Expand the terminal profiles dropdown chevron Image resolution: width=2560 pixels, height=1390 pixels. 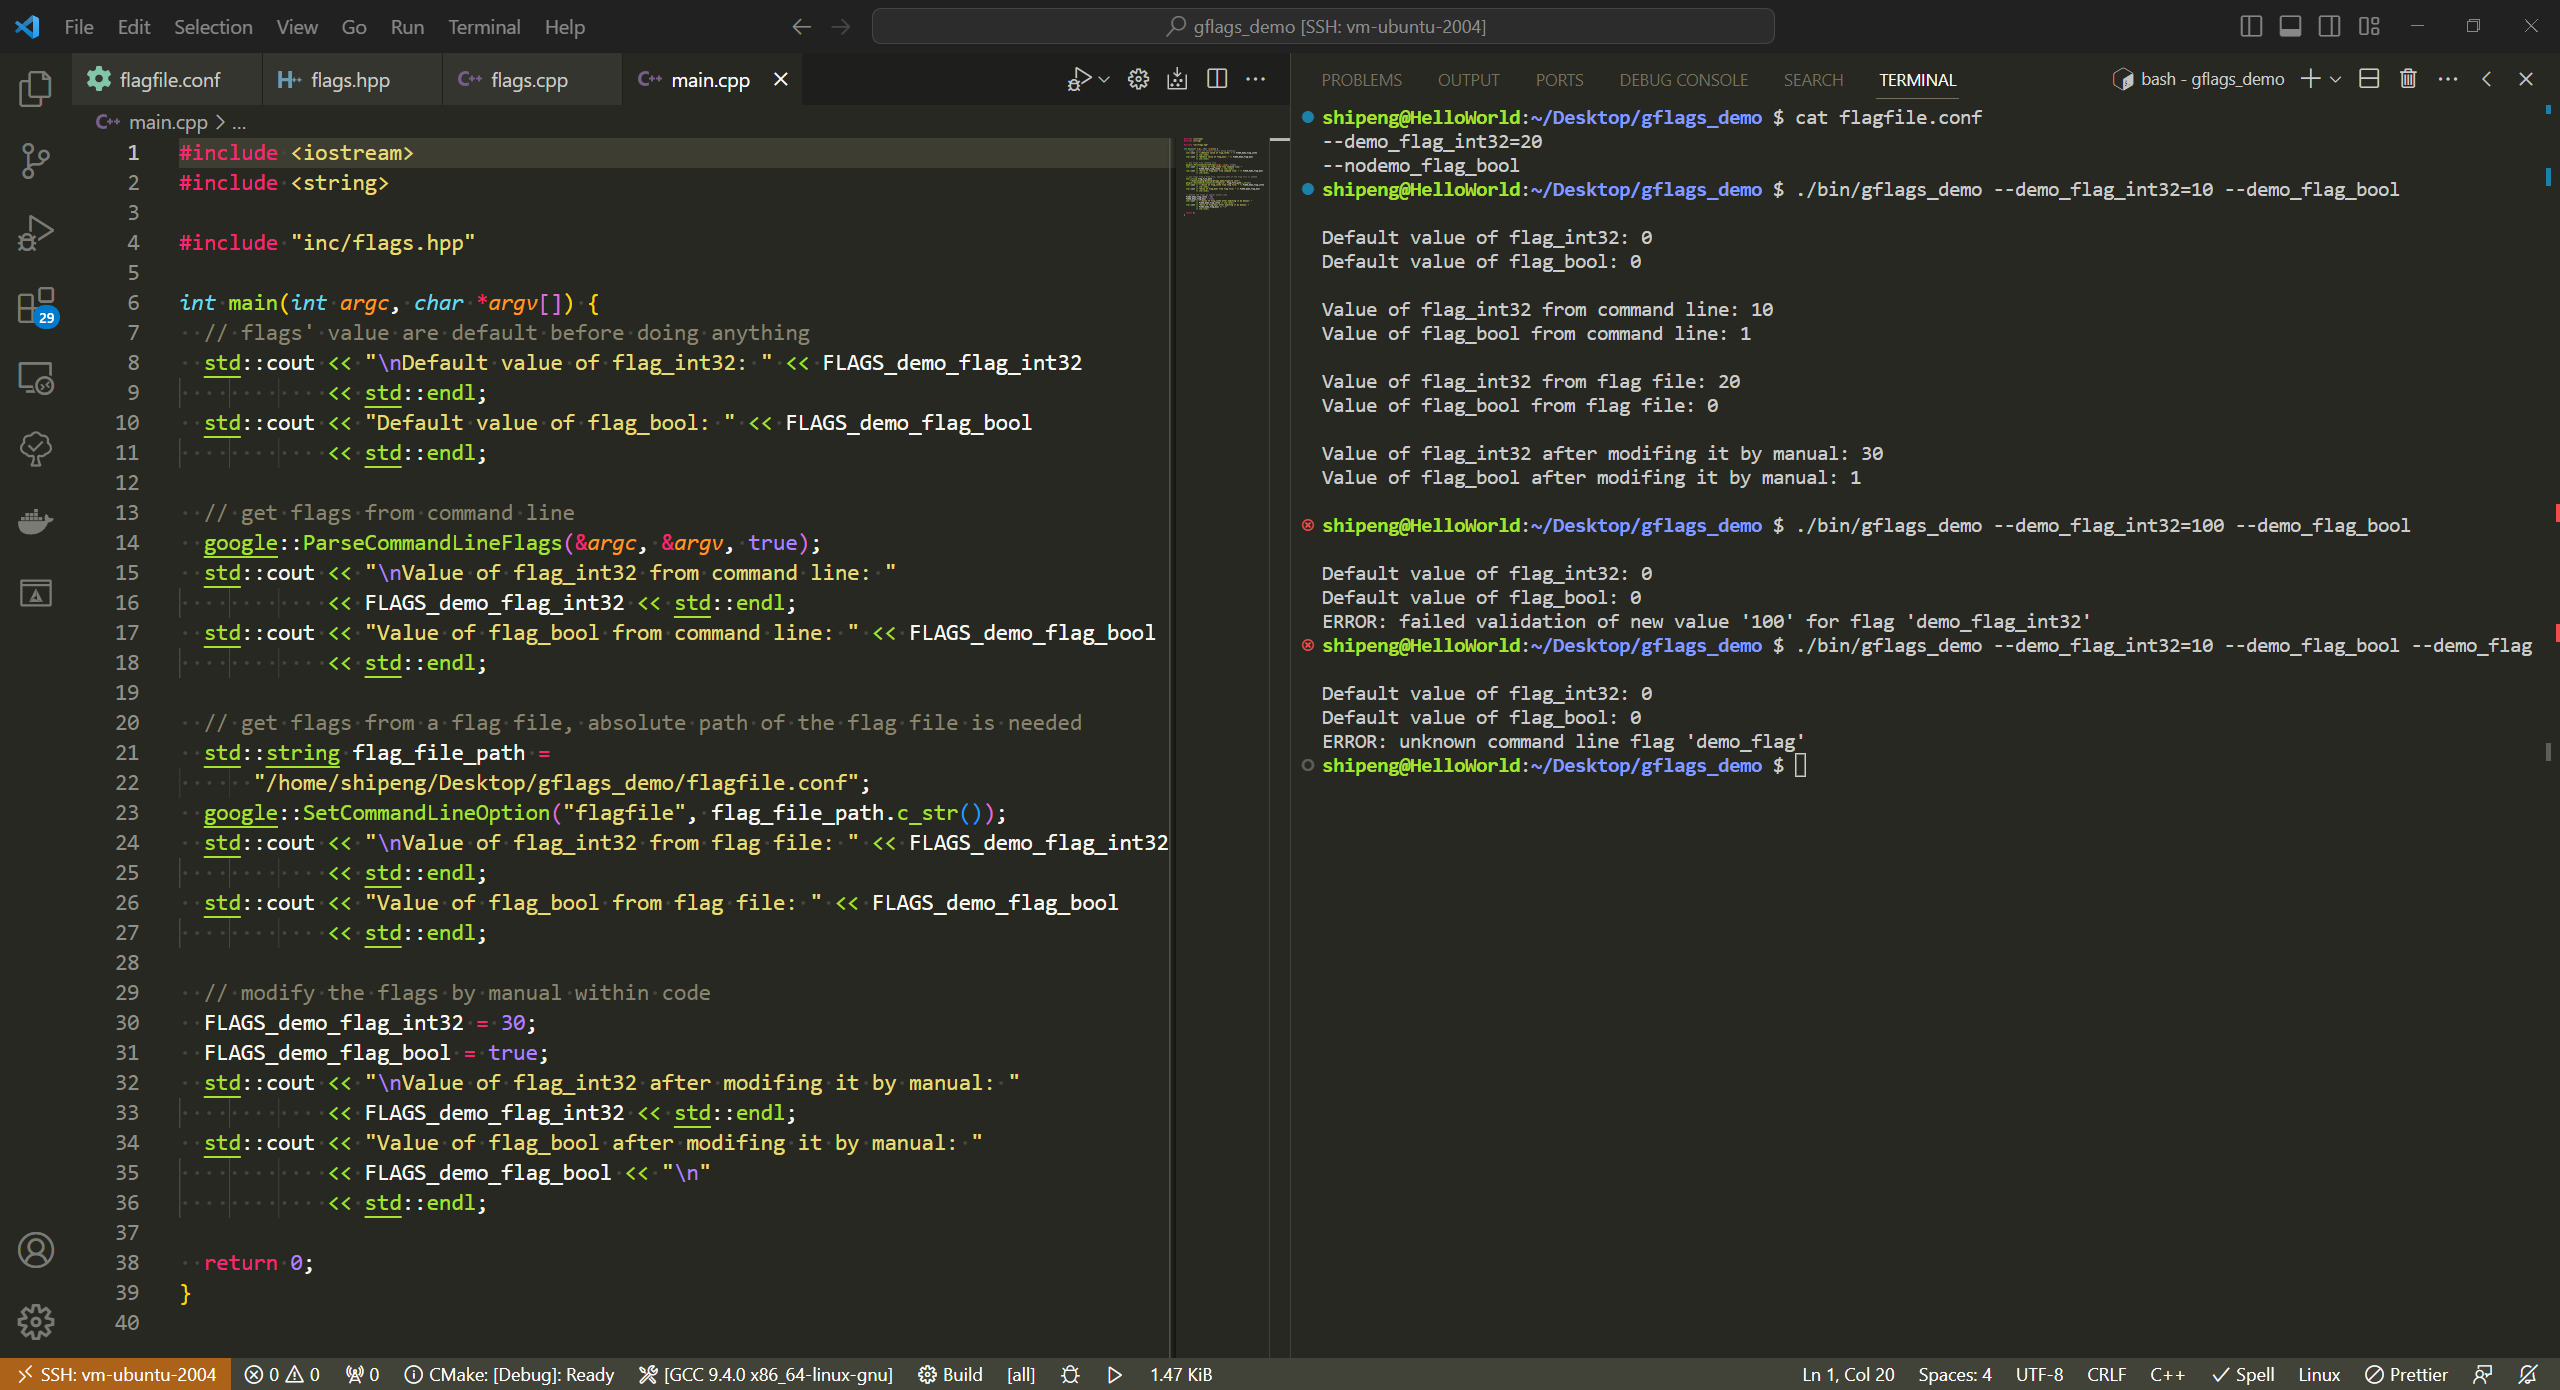tap(2334, 78)
